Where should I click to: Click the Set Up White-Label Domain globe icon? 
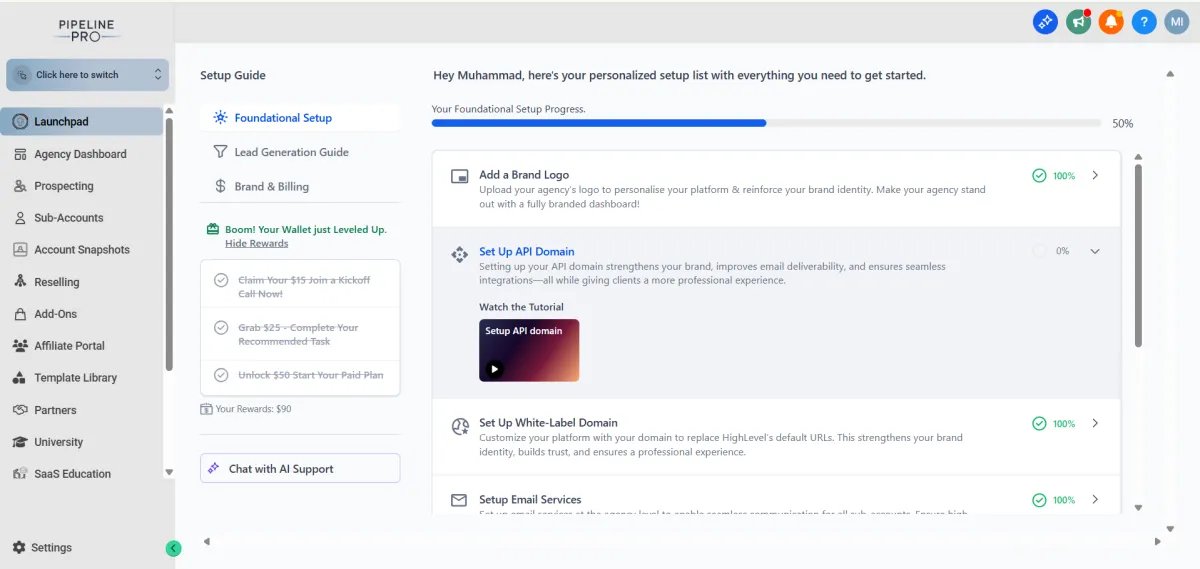pos(460,426)
